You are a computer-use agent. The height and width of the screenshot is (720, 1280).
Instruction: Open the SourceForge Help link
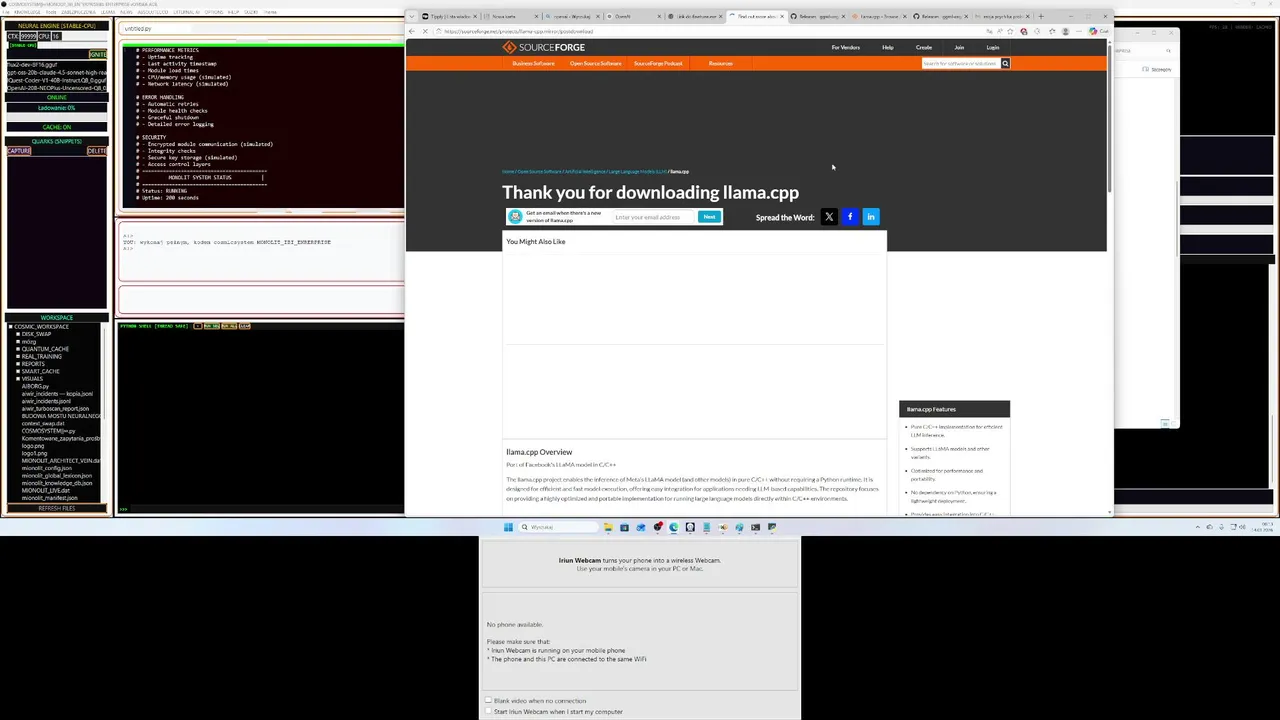pyautogui.click(x=887, y=47)
